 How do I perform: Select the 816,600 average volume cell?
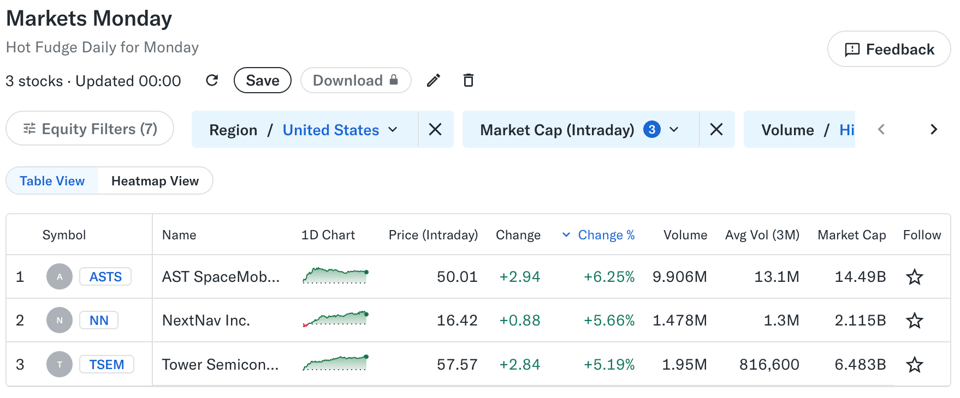(769, 365)
